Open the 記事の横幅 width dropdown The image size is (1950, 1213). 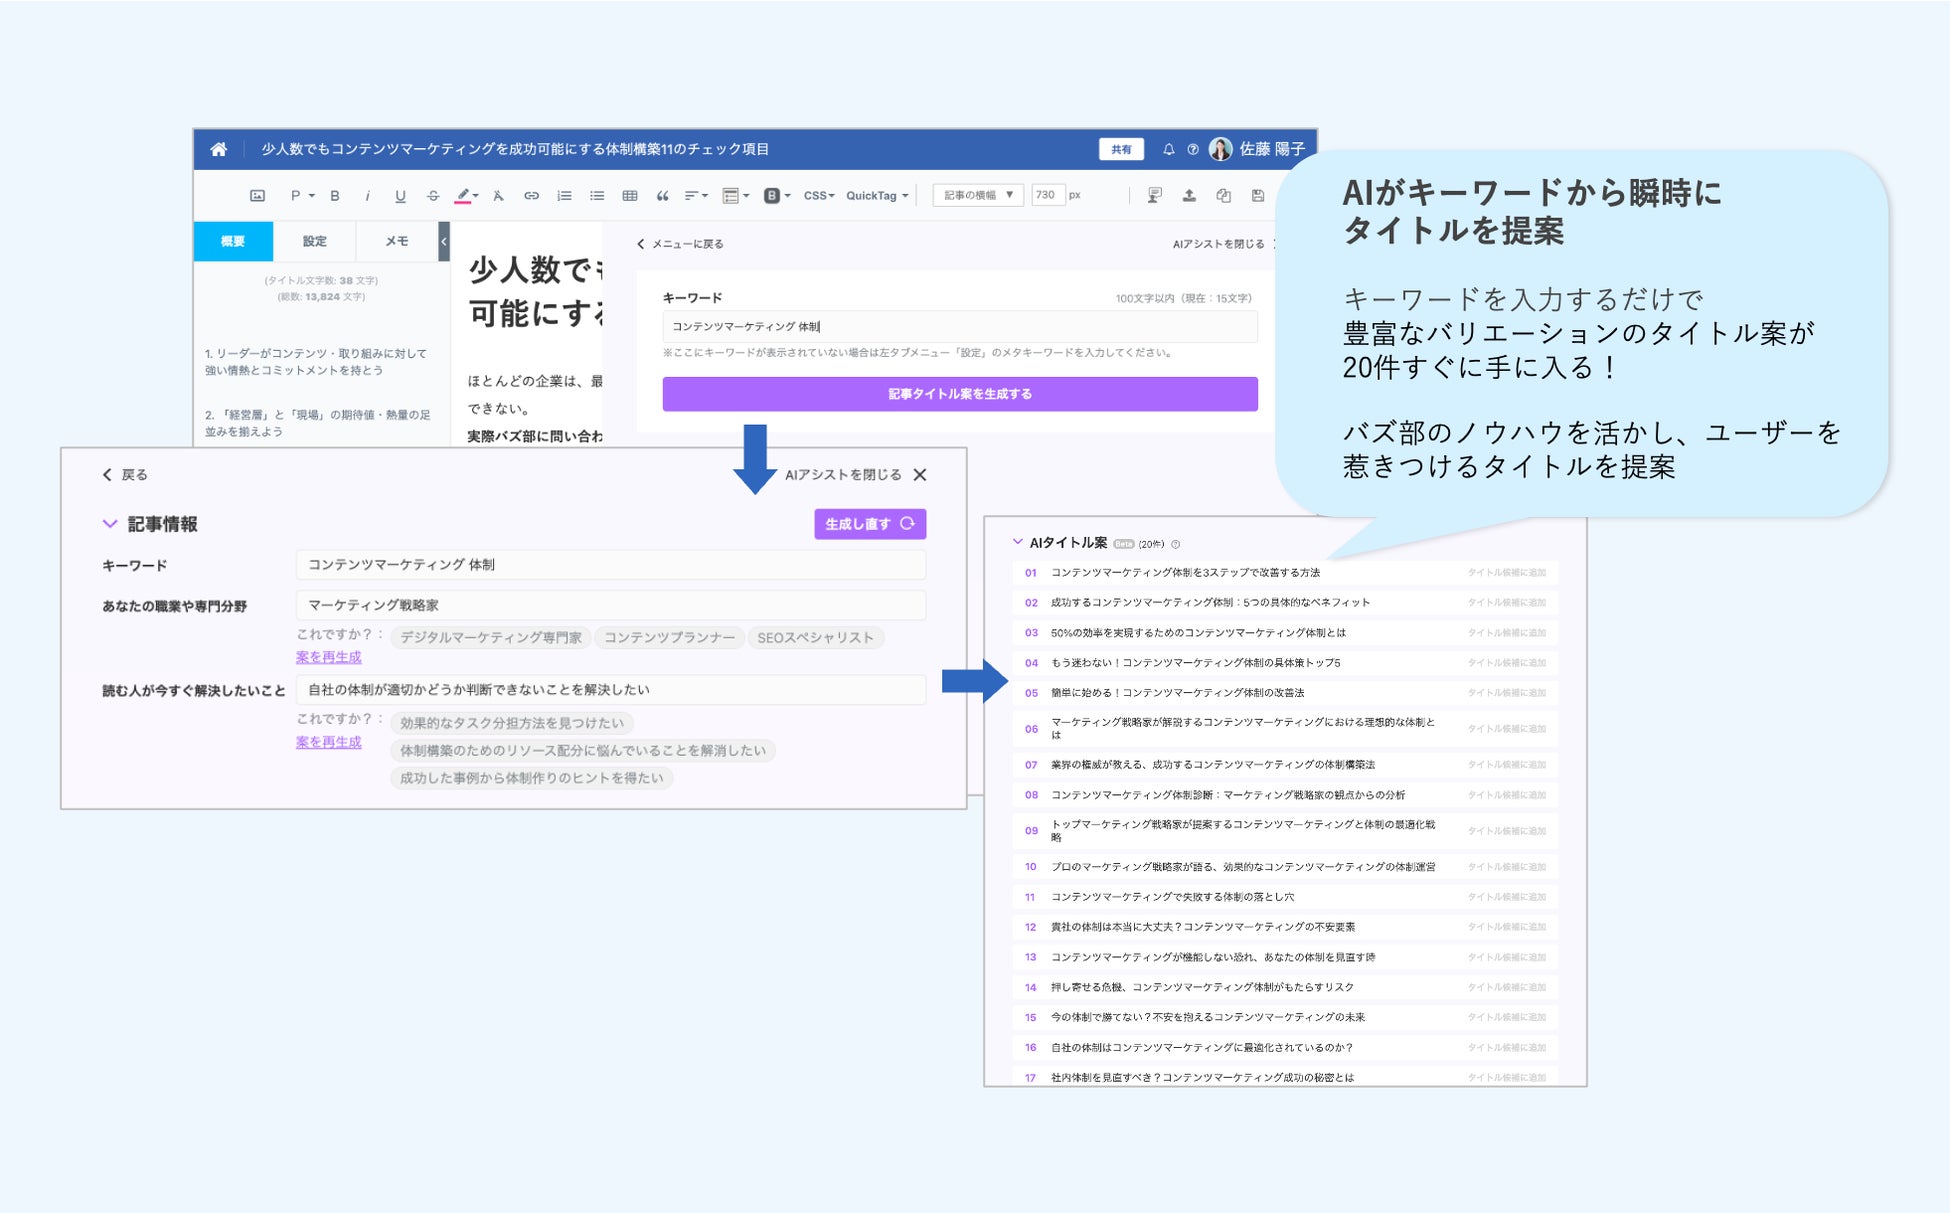pos(977,195)
